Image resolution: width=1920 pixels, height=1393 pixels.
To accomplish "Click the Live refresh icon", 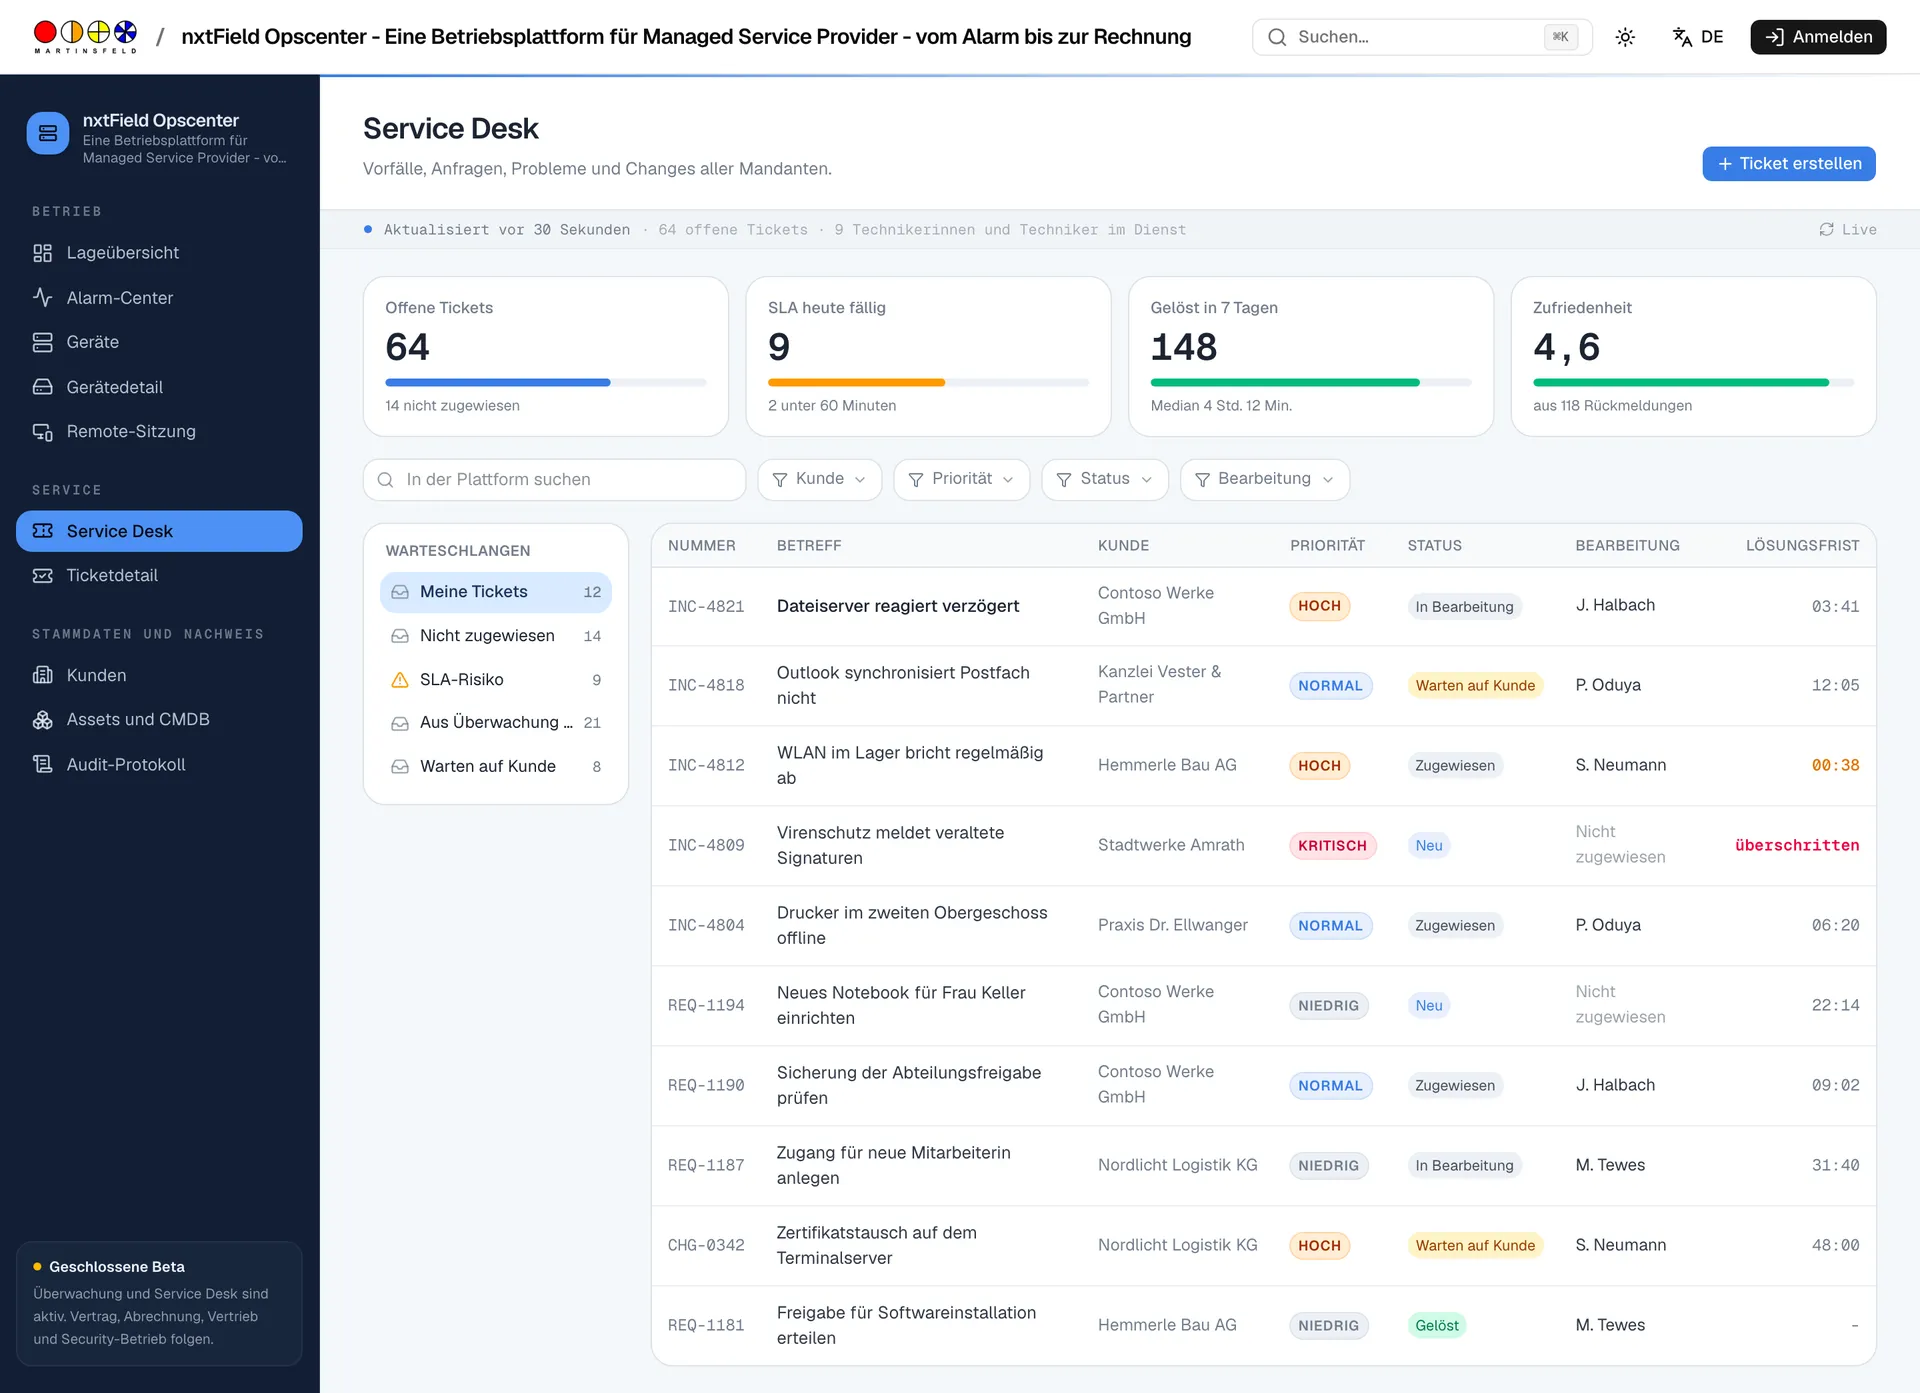I will coord(1826,230).
